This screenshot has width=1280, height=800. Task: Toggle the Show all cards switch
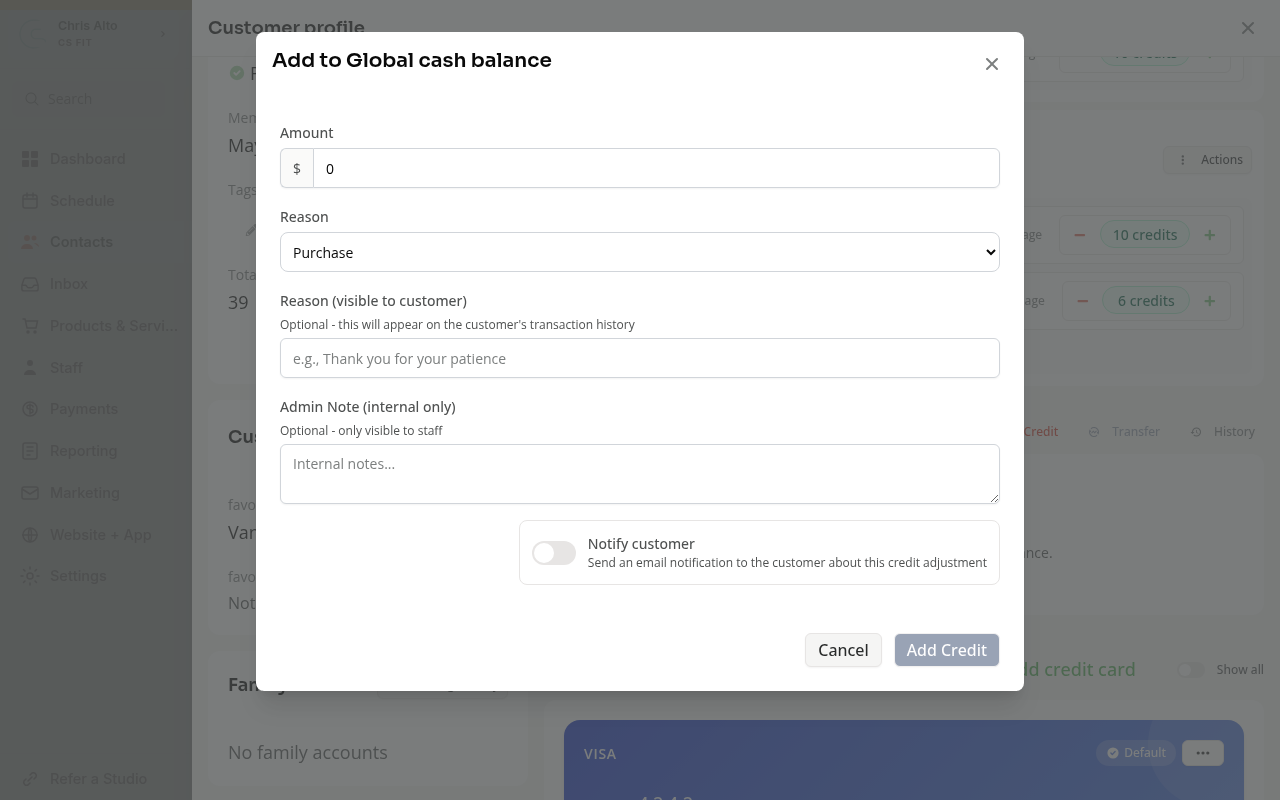(1190, 670)
